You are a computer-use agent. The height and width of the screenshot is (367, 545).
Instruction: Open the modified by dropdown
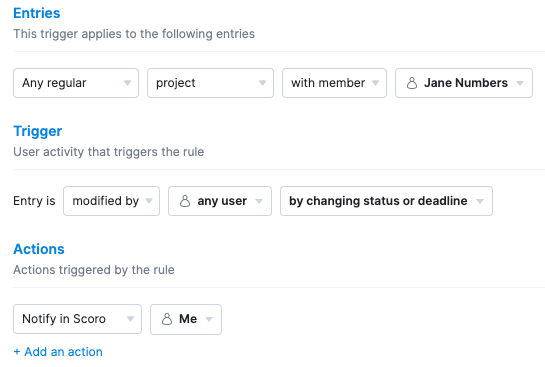pyautogui.click(x=112, y=201)
